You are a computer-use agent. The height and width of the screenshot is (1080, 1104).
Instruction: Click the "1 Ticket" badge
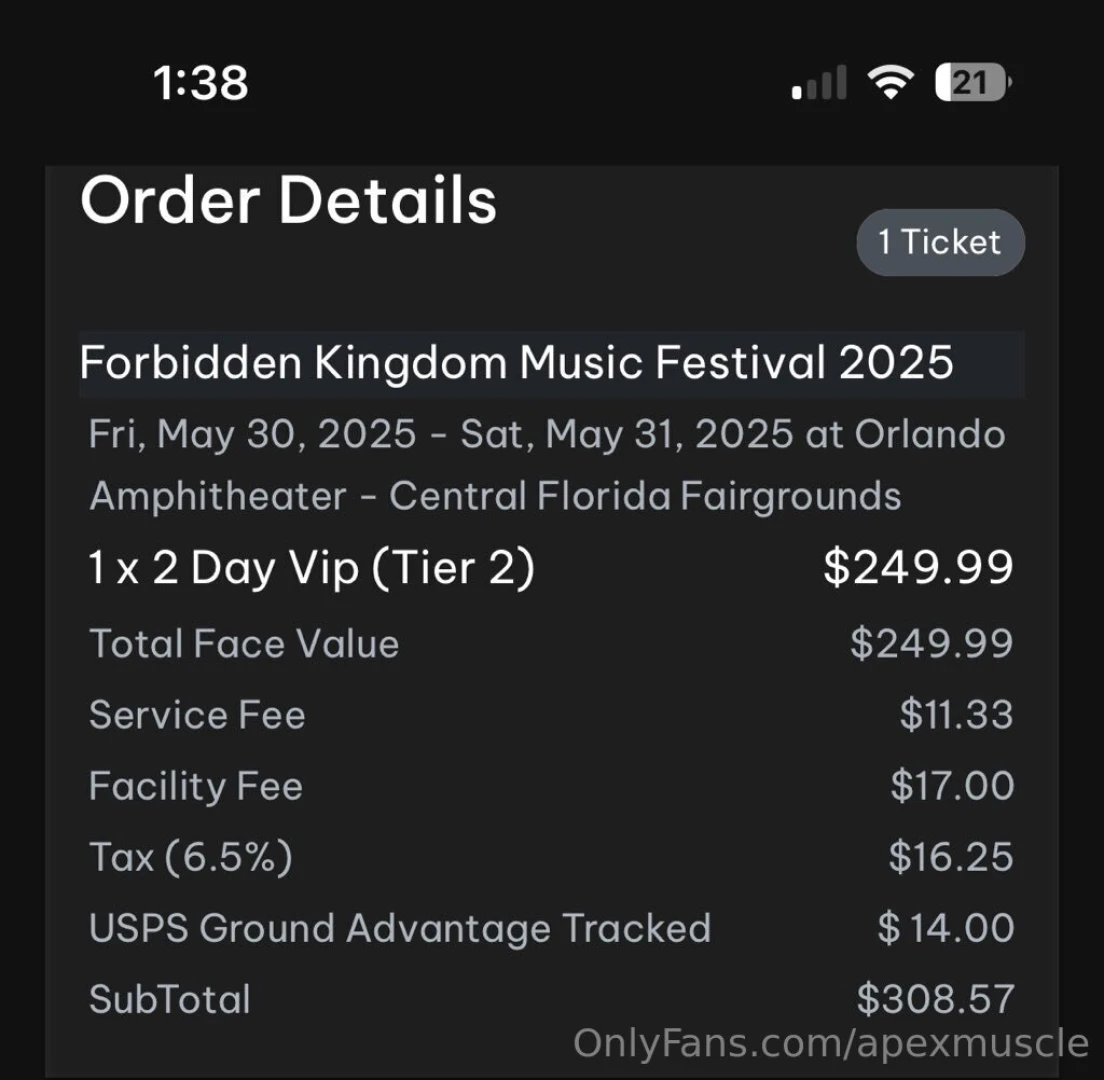pyautogui.click(x=940, y=242)
